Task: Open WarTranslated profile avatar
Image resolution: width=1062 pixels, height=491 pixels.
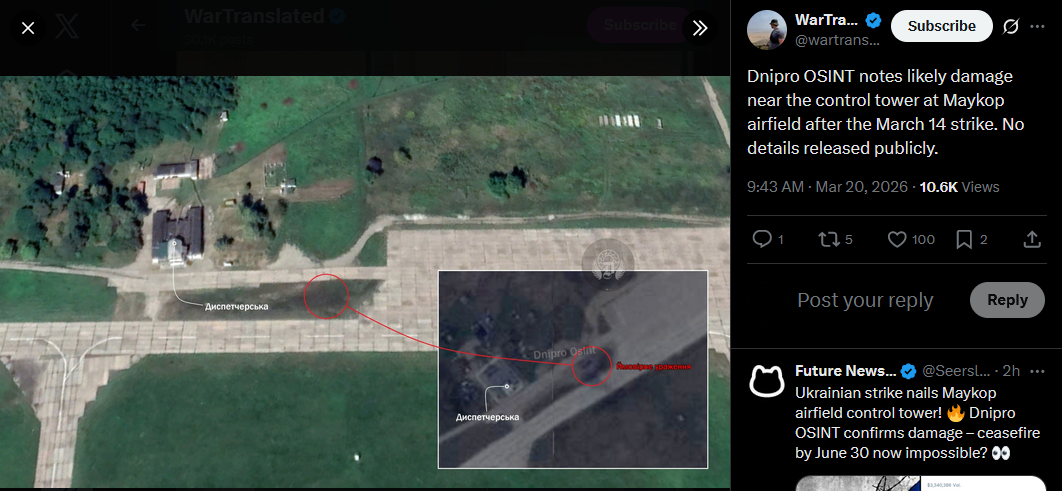Action: [766, 30]
